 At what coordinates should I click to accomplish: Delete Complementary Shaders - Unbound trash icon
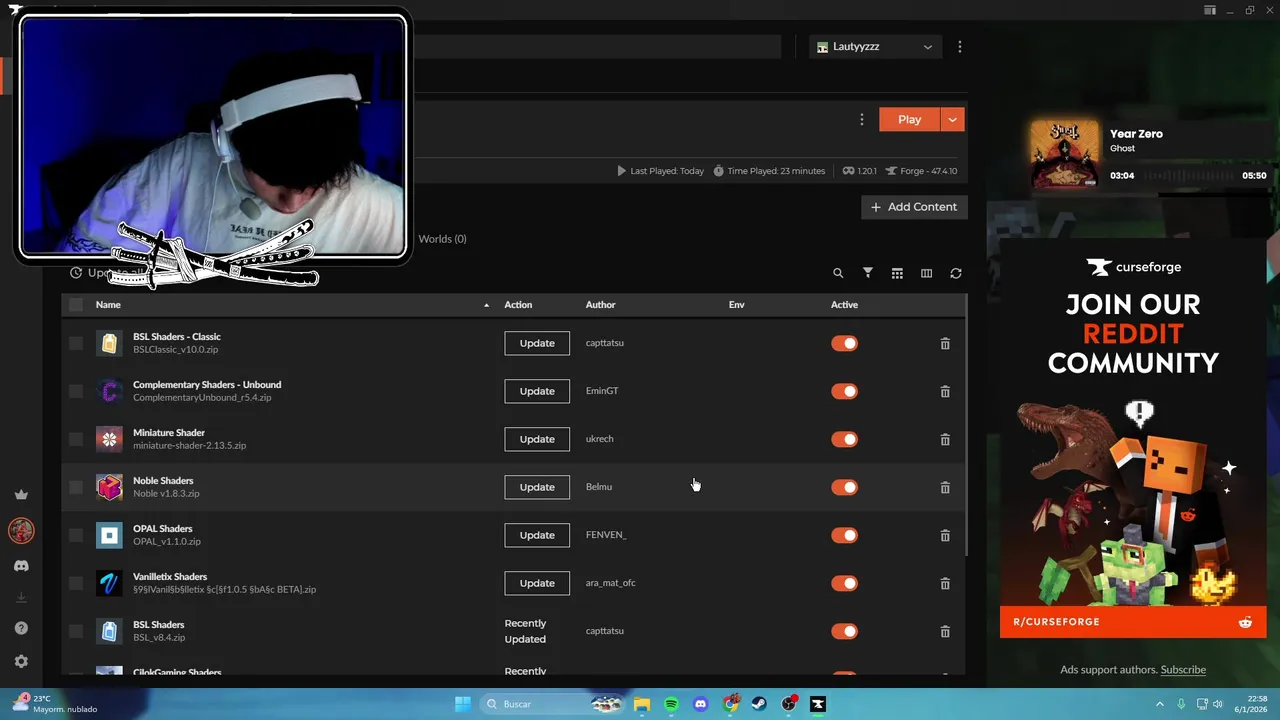coord(945,391)
